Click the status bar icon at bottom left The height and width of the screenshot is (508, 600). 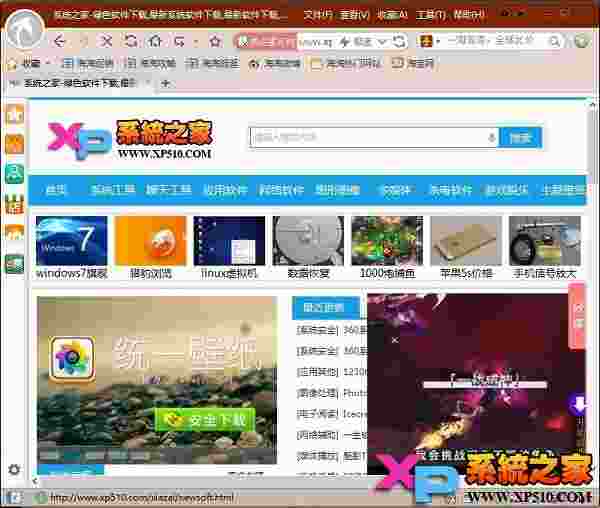coord(14,498)
